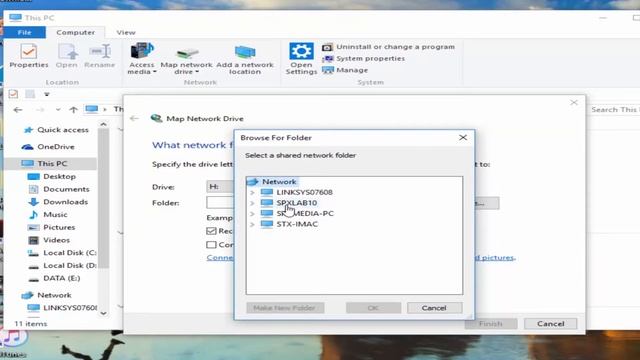Open recent locations dropdown arrow
Image resolution: width=640 pixels, height=360 pixels.
click(58, 110)
